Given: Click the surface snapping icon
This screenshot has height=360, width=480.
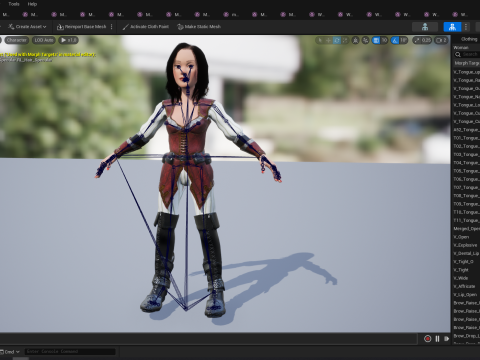Looking at the screenshot, I should [x=366, y=40].
